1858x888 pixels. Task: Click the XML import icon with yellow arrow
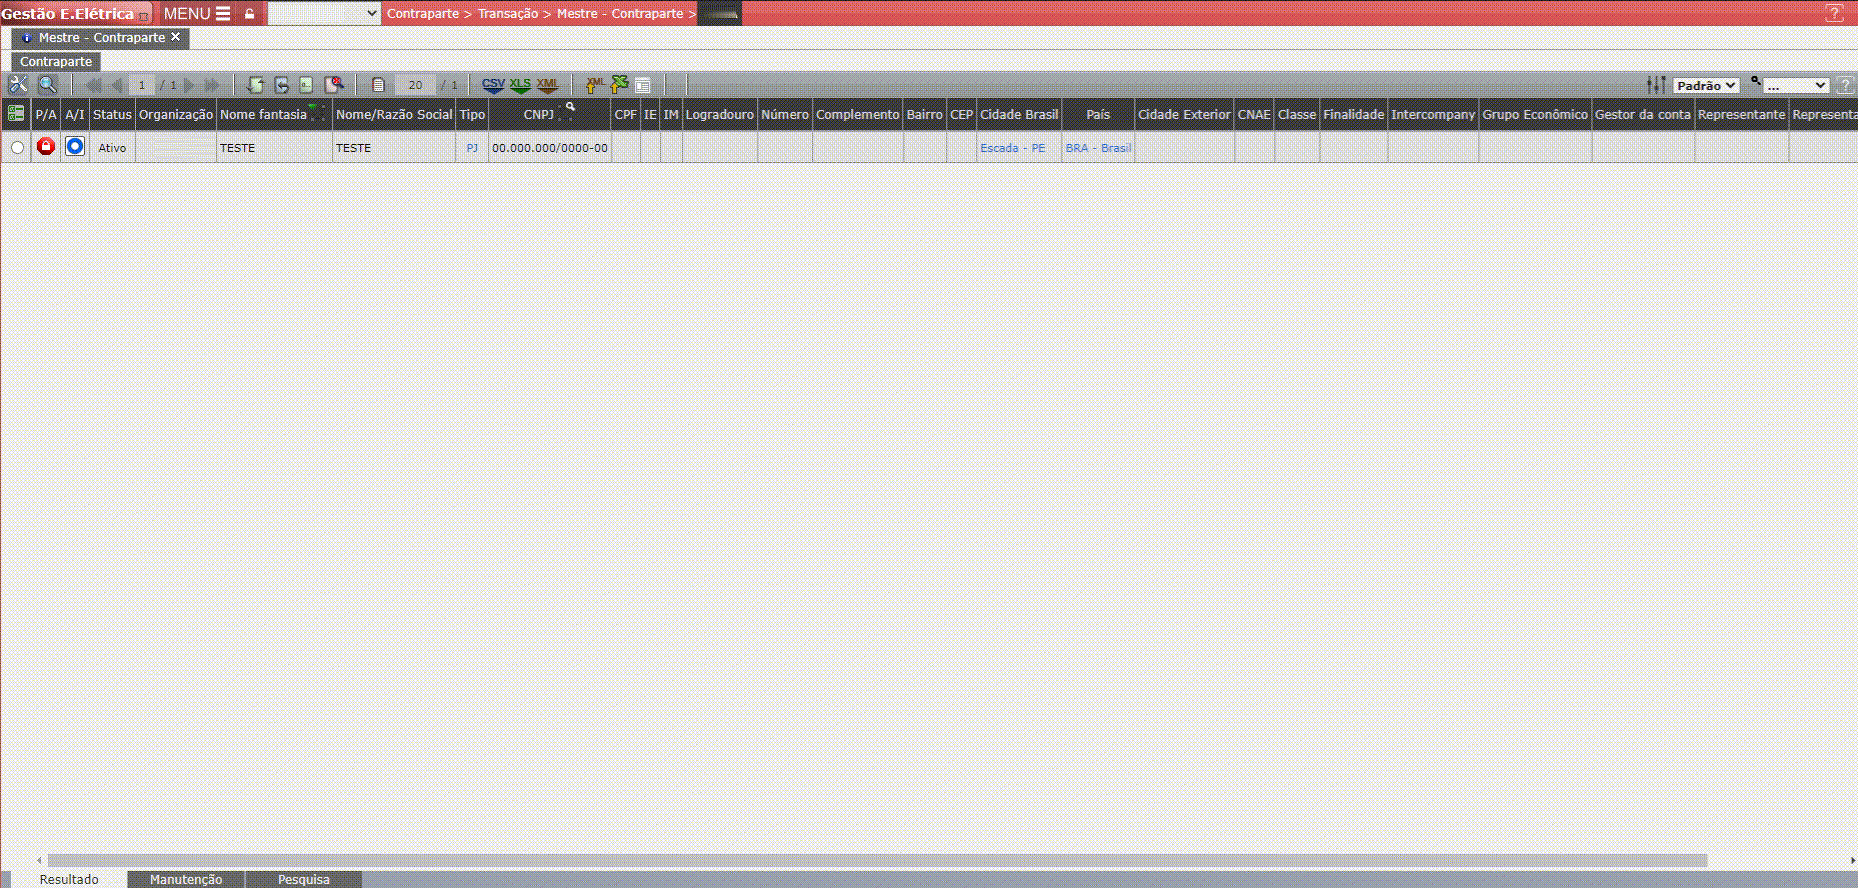595,85
